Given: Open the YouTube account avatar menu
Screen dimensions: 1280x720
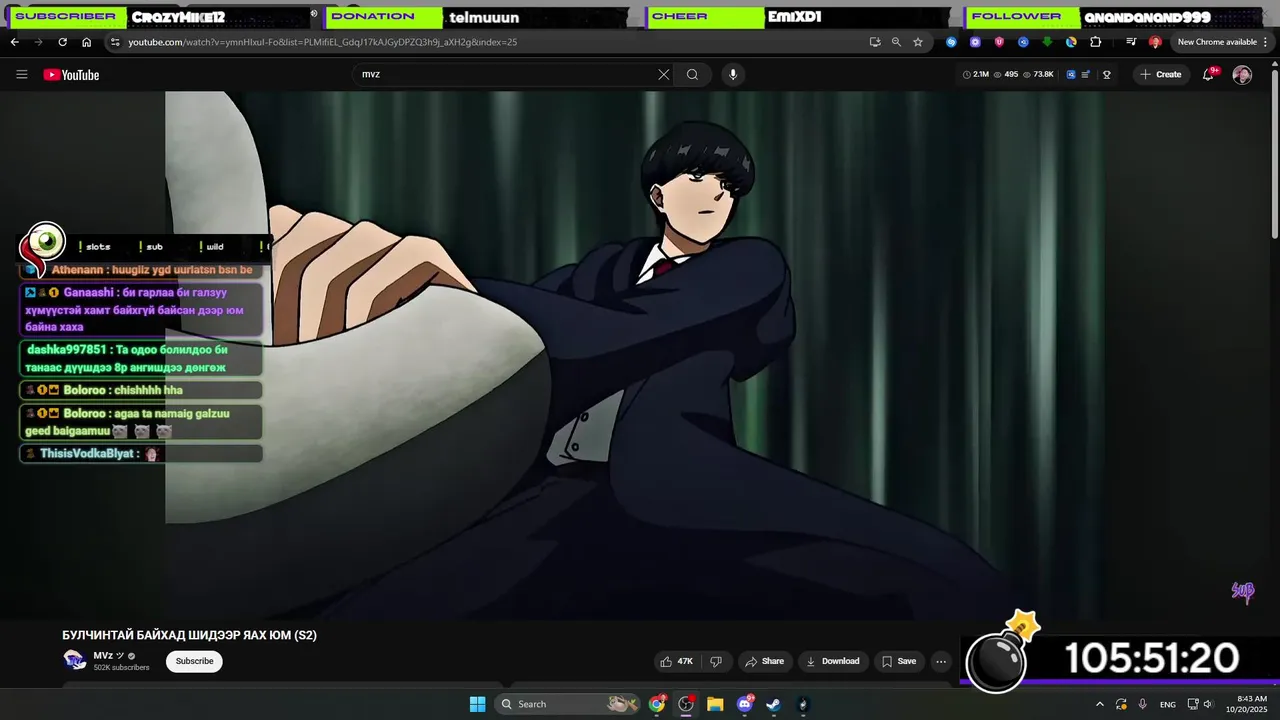Looking at the screenshot, I should click(1242, 75).
